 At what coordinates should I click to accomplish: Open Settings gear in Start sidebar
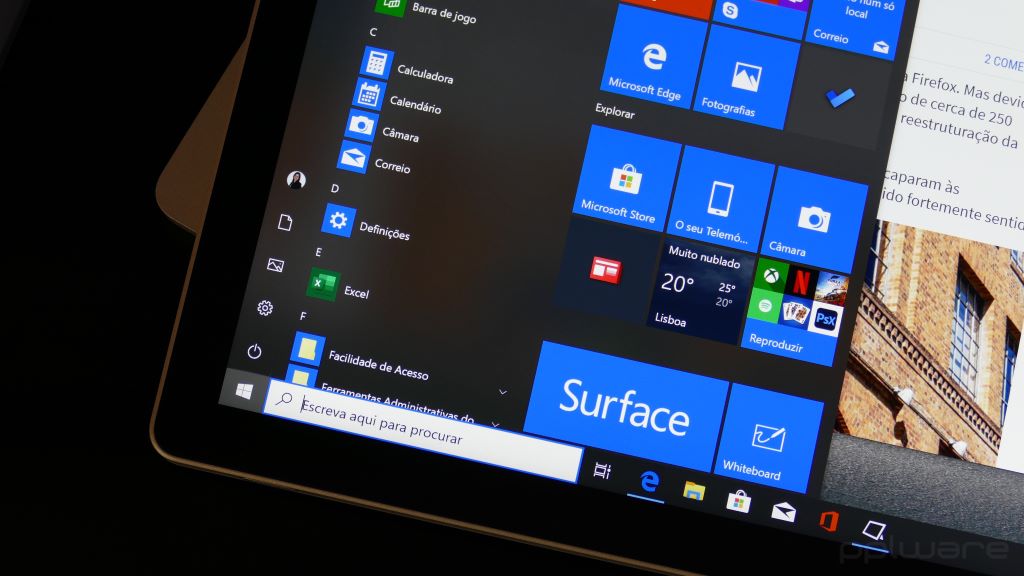pos(264,308)
